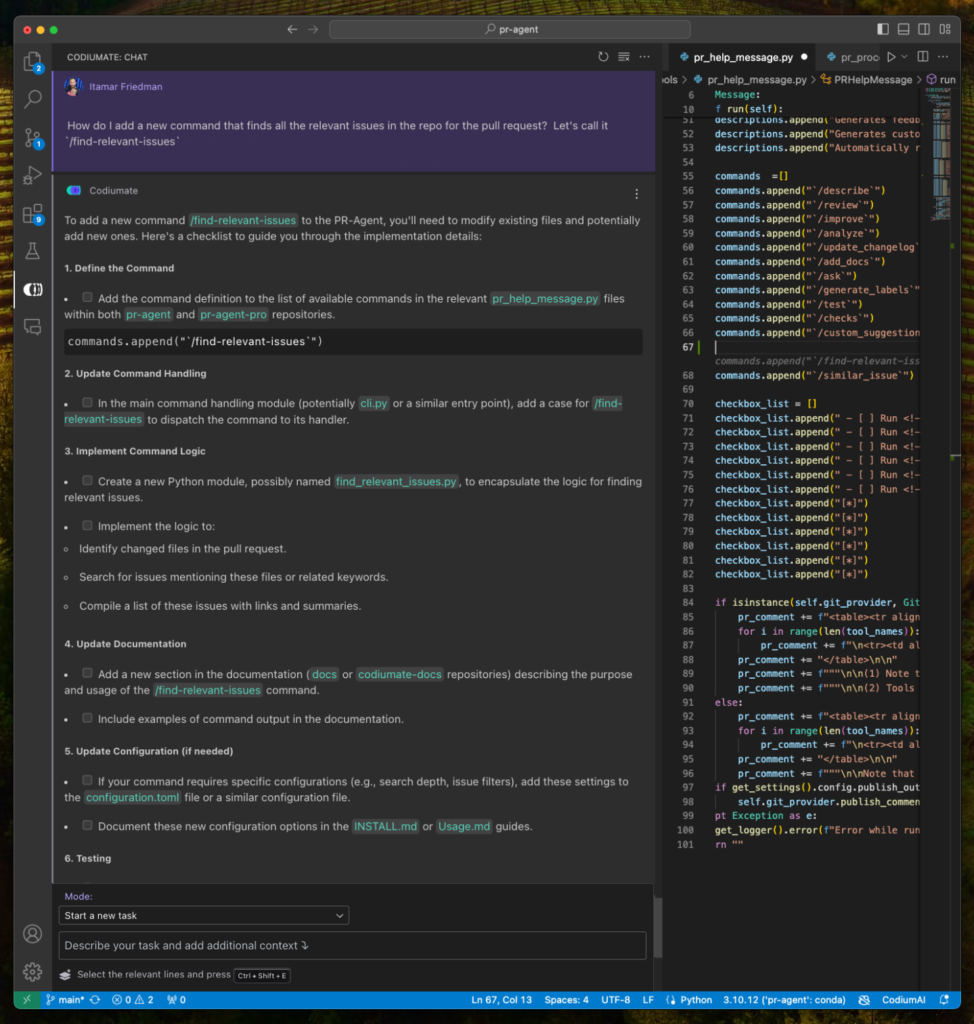Open the Codiumate response options menu

point(636,194)
